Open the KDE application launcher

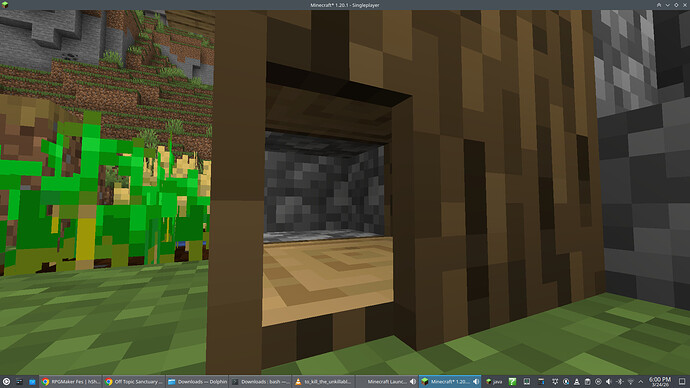tap(6, 381)
